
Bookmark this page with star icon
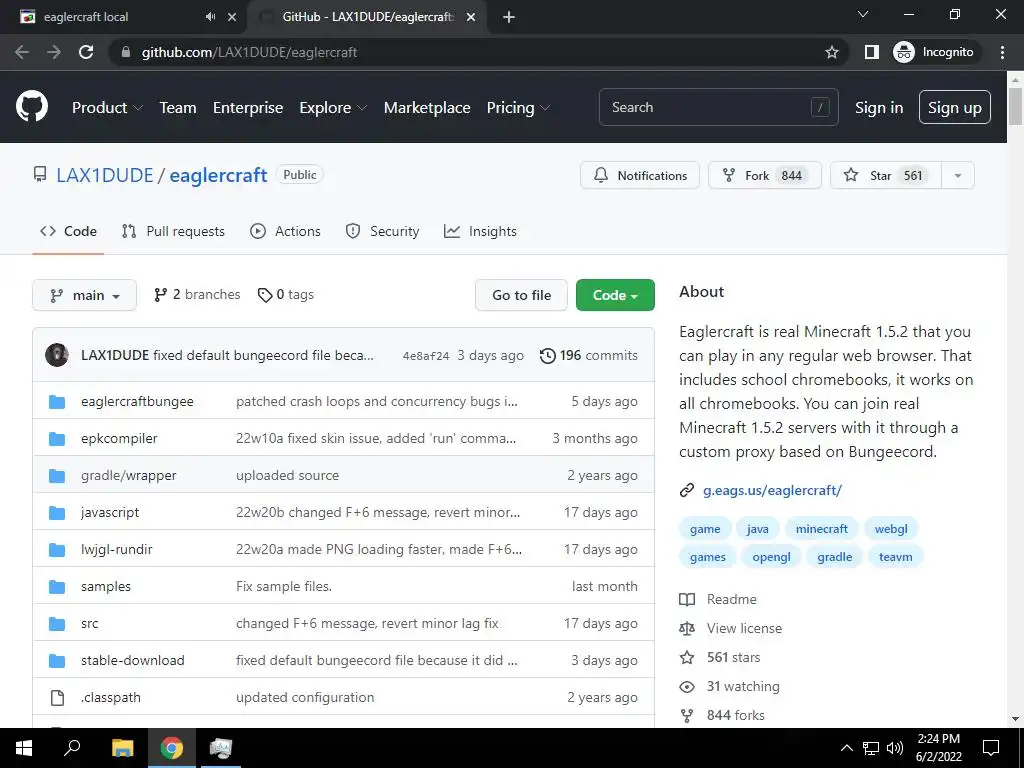[x=831, y=52]
